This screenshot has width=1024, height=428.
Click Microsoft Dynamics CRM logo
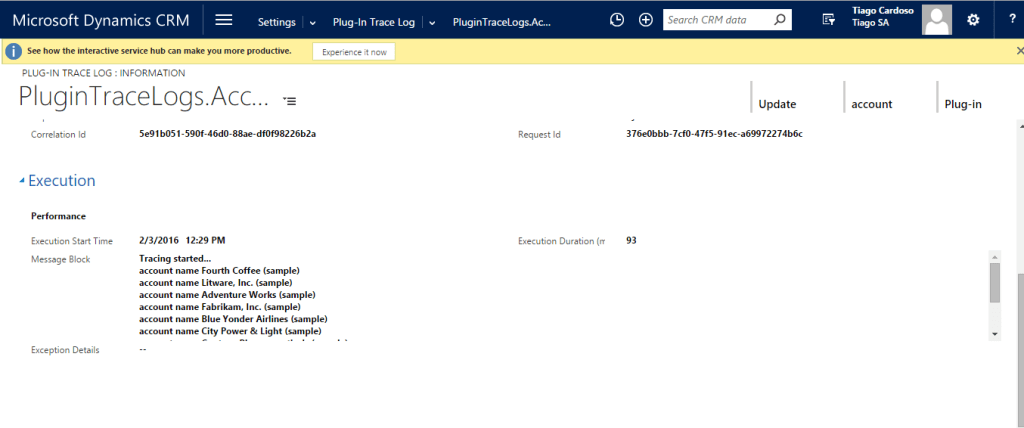tap(101, 20)
